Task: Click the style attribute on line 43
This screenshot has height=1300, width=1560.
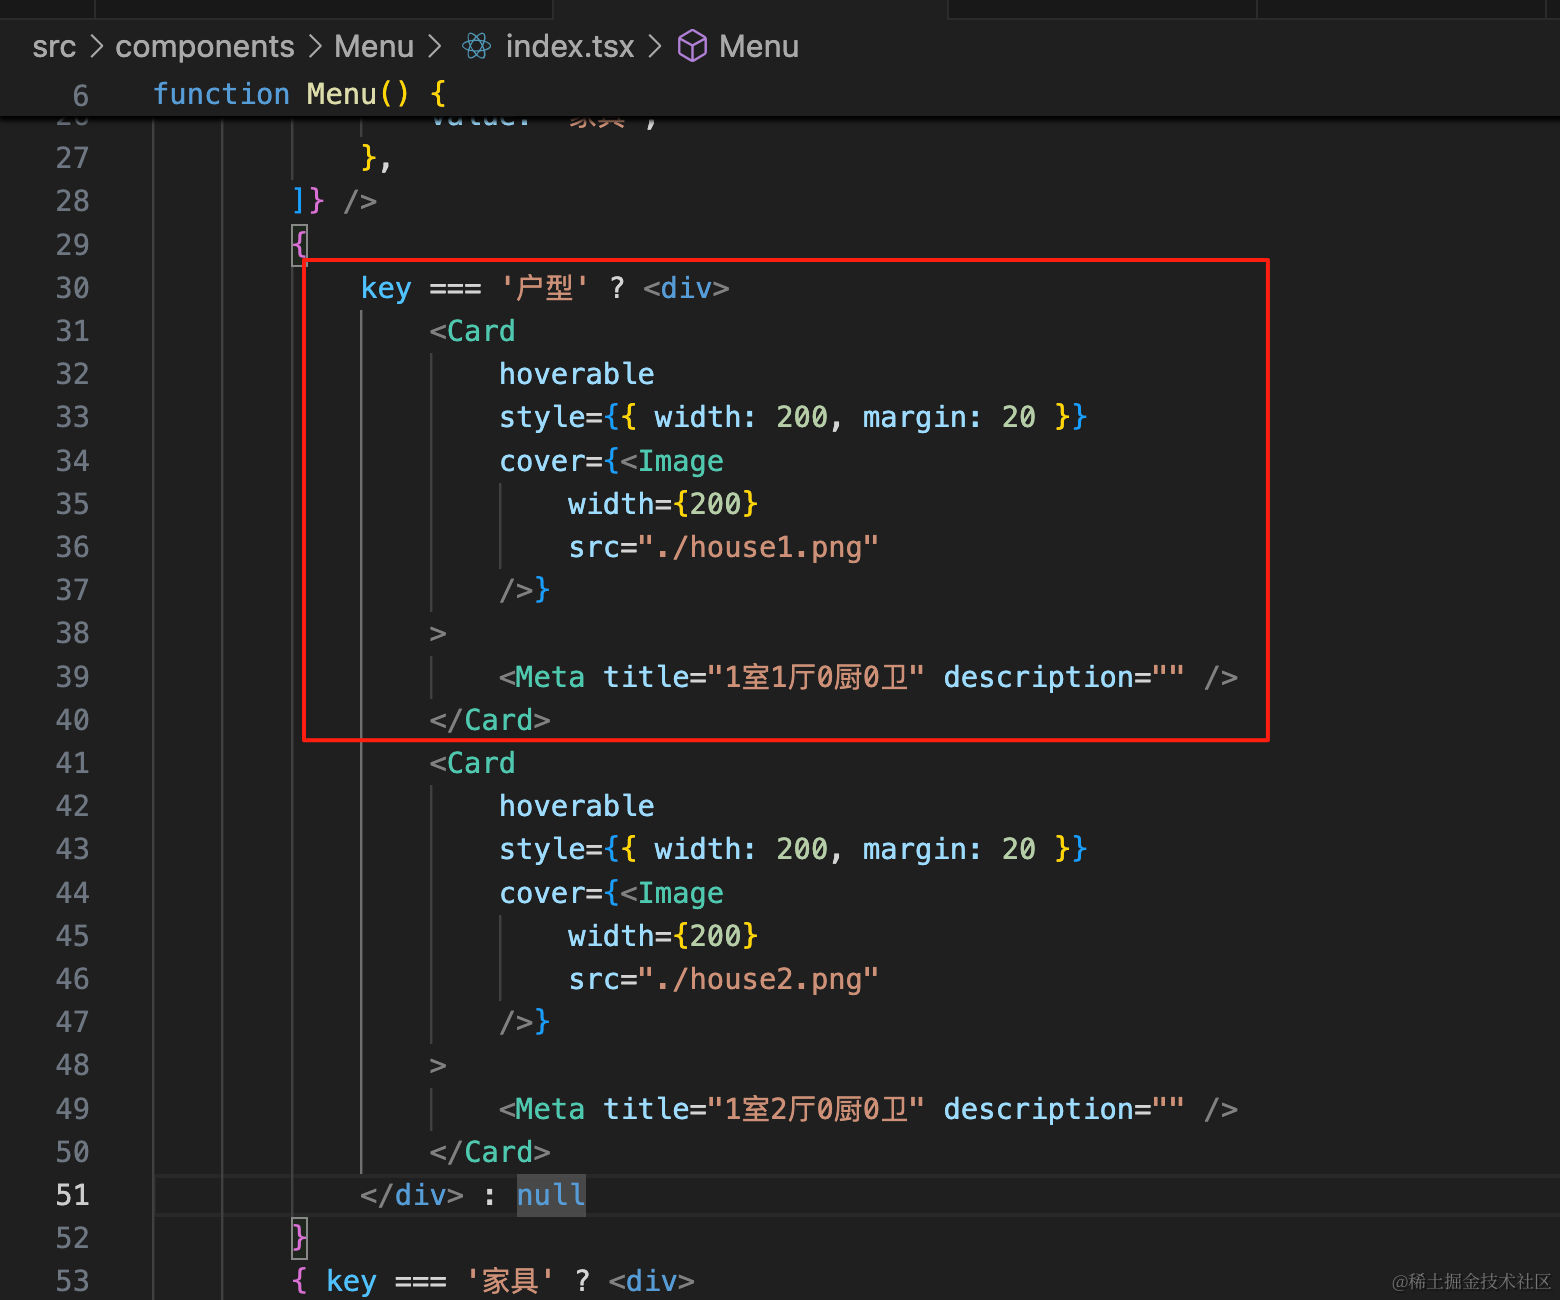Action: (792, 849)
